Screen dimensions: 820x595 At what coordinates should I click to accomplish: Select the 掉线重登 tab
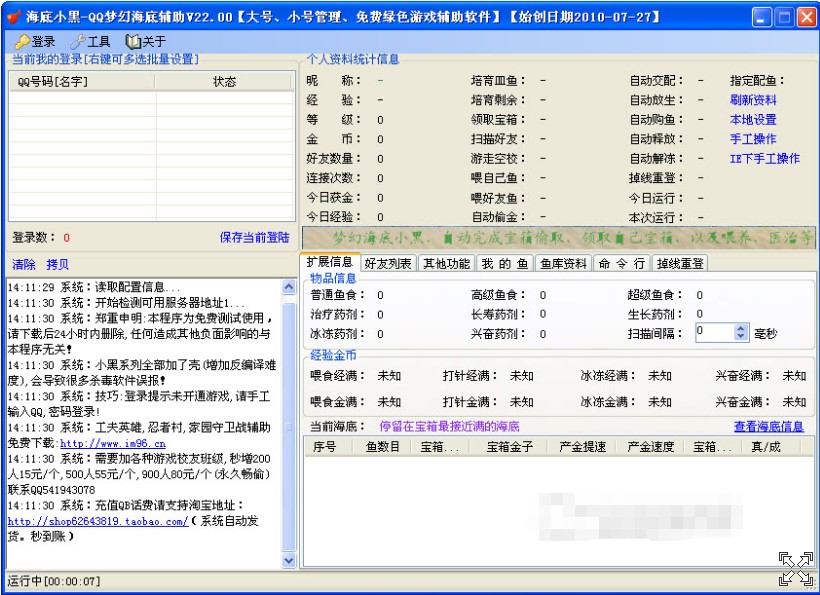click(x=680, y=264)
